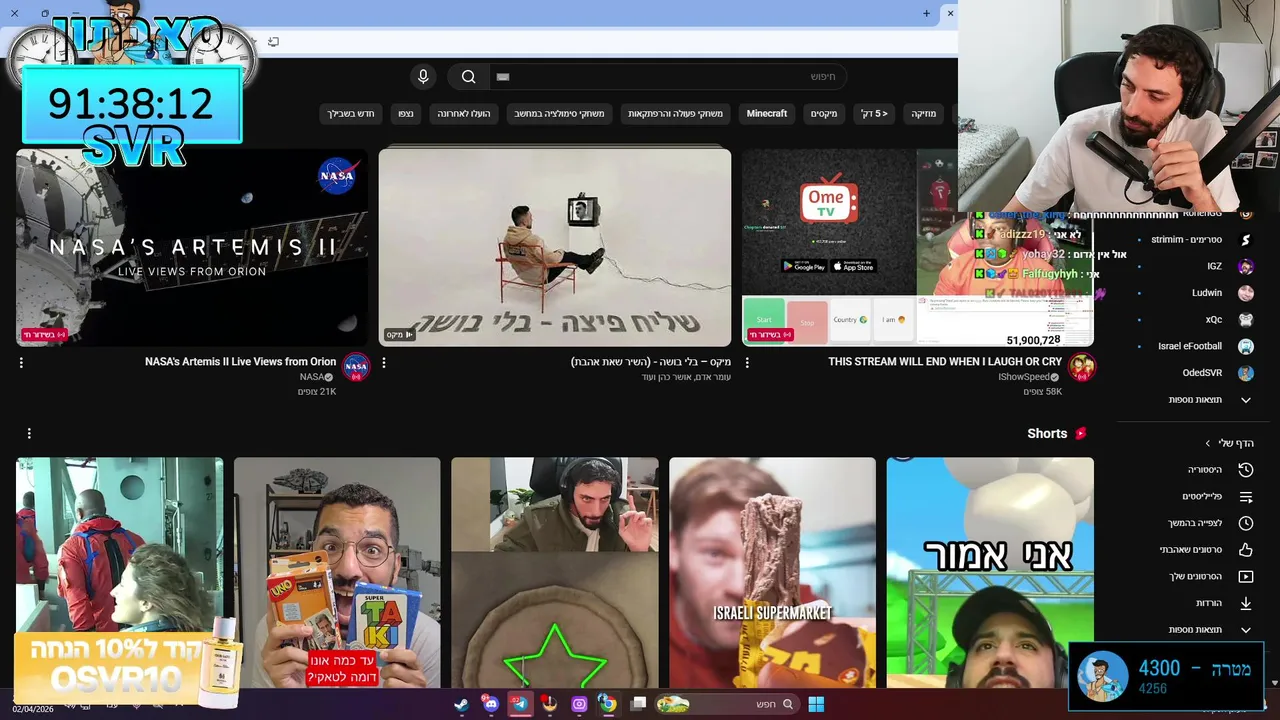Select the computer simulation games chip
The width and height of the screenshot is (1280, 720).
(559, 114)
